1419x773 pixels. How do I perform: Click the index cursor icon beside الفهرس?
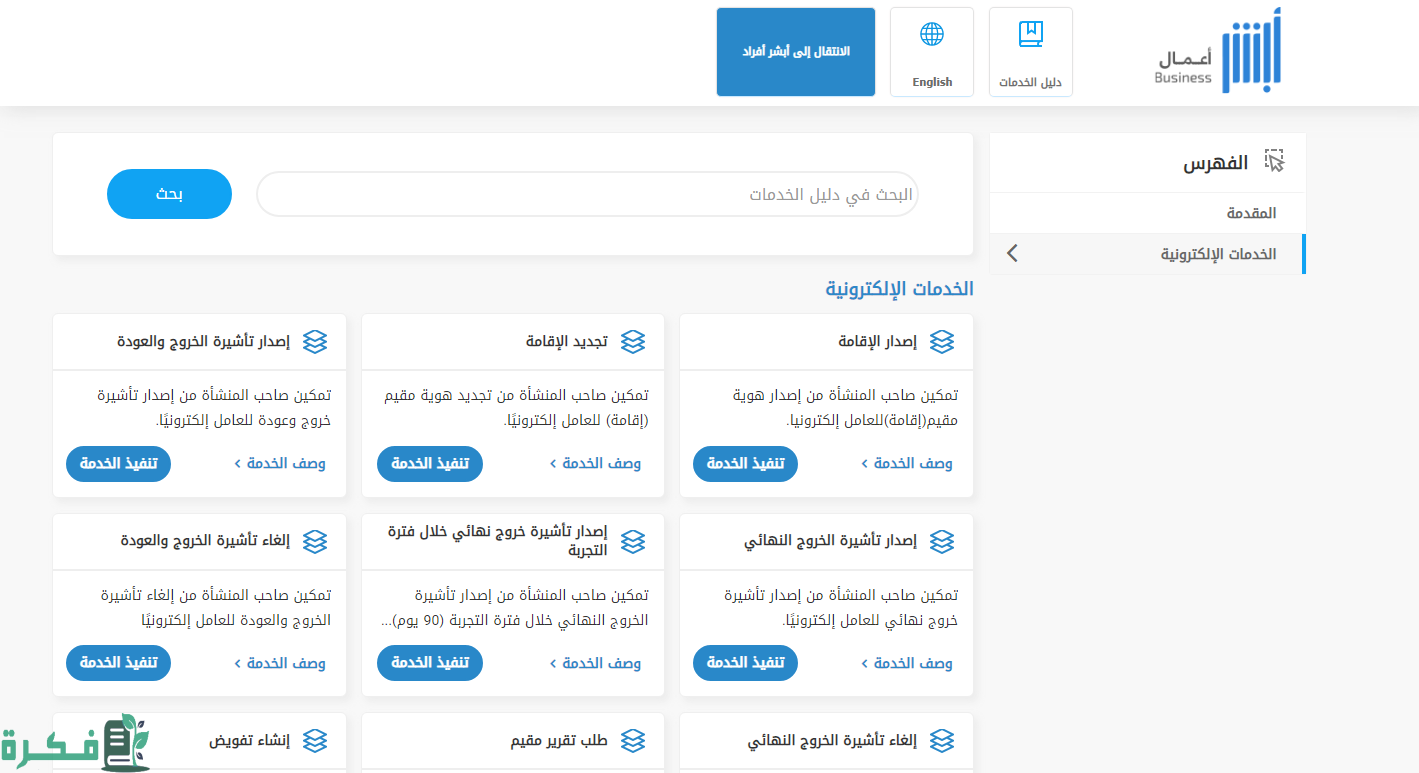tap(1274, 161)
